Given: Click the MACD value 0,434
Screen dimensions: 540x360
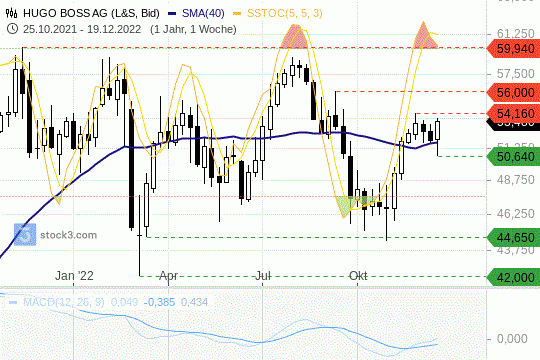Looking at the screenshot, I should tap(194, 302).
